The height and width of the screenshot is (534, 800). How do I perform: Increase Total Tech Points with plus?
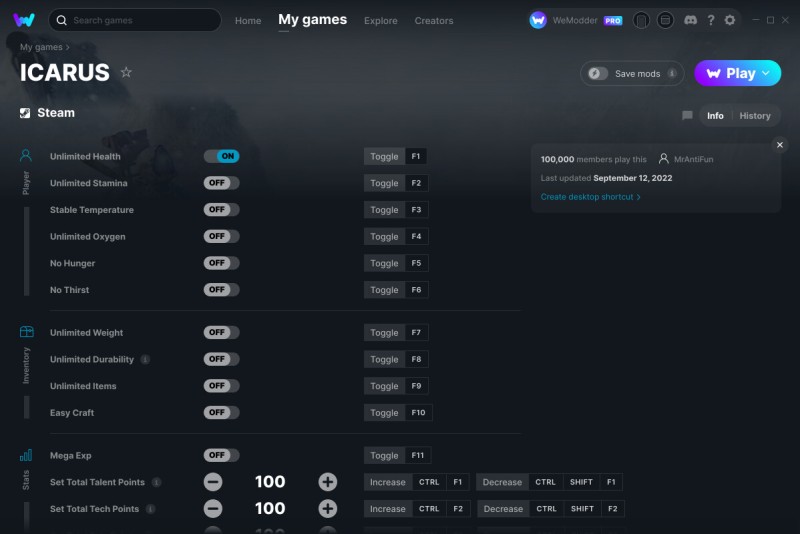coord(328,508)
